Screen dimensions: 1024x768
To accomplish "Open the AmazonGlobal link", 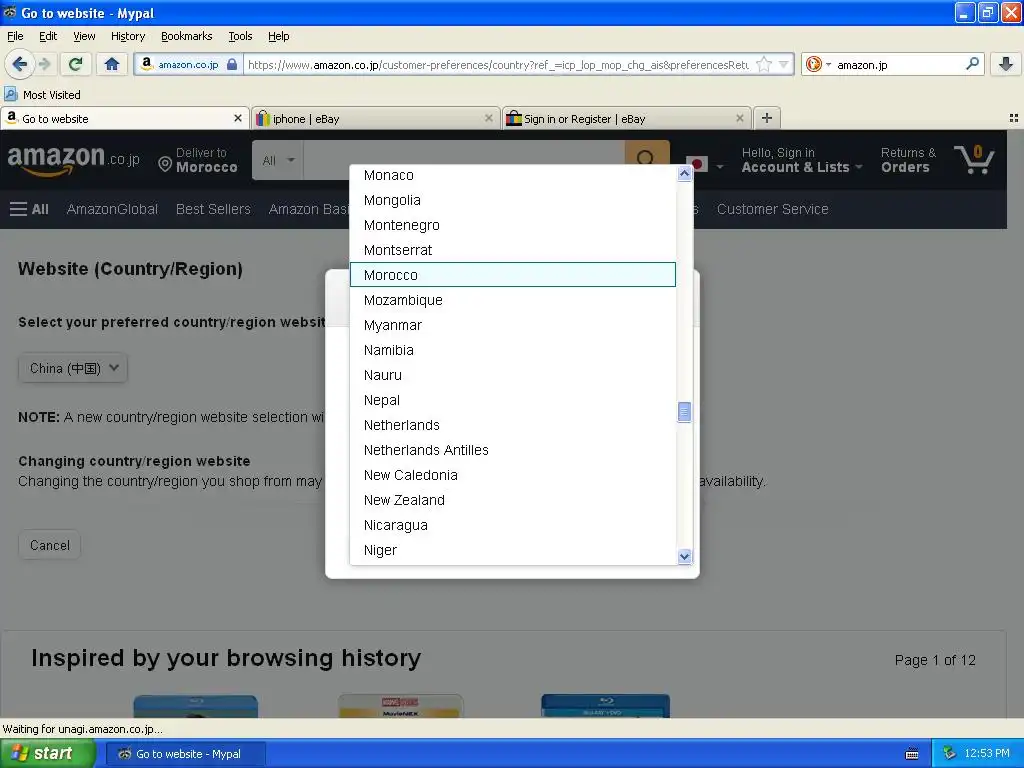I will (x=112, y=209).
